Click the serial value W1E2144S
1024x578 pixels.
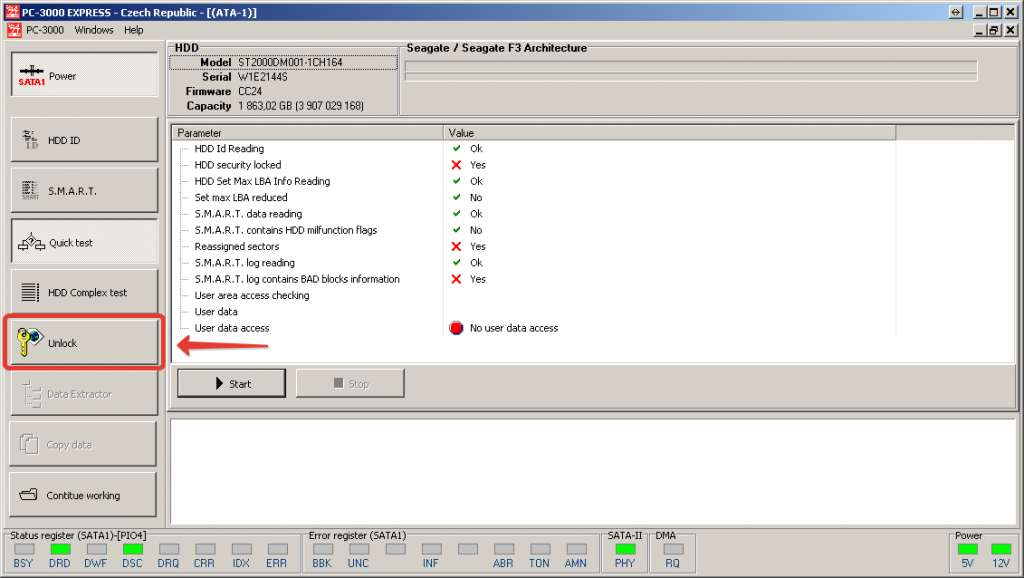pos(263,76)
